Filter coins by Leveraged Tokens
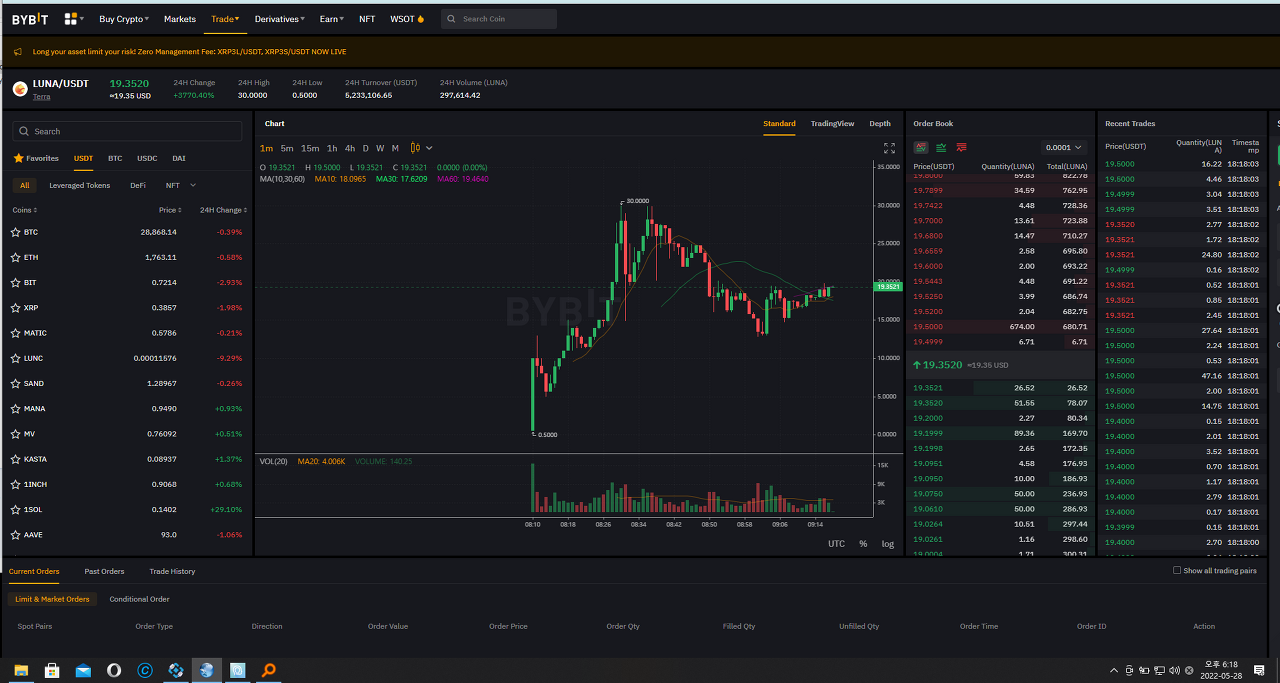 pos(80,185)
